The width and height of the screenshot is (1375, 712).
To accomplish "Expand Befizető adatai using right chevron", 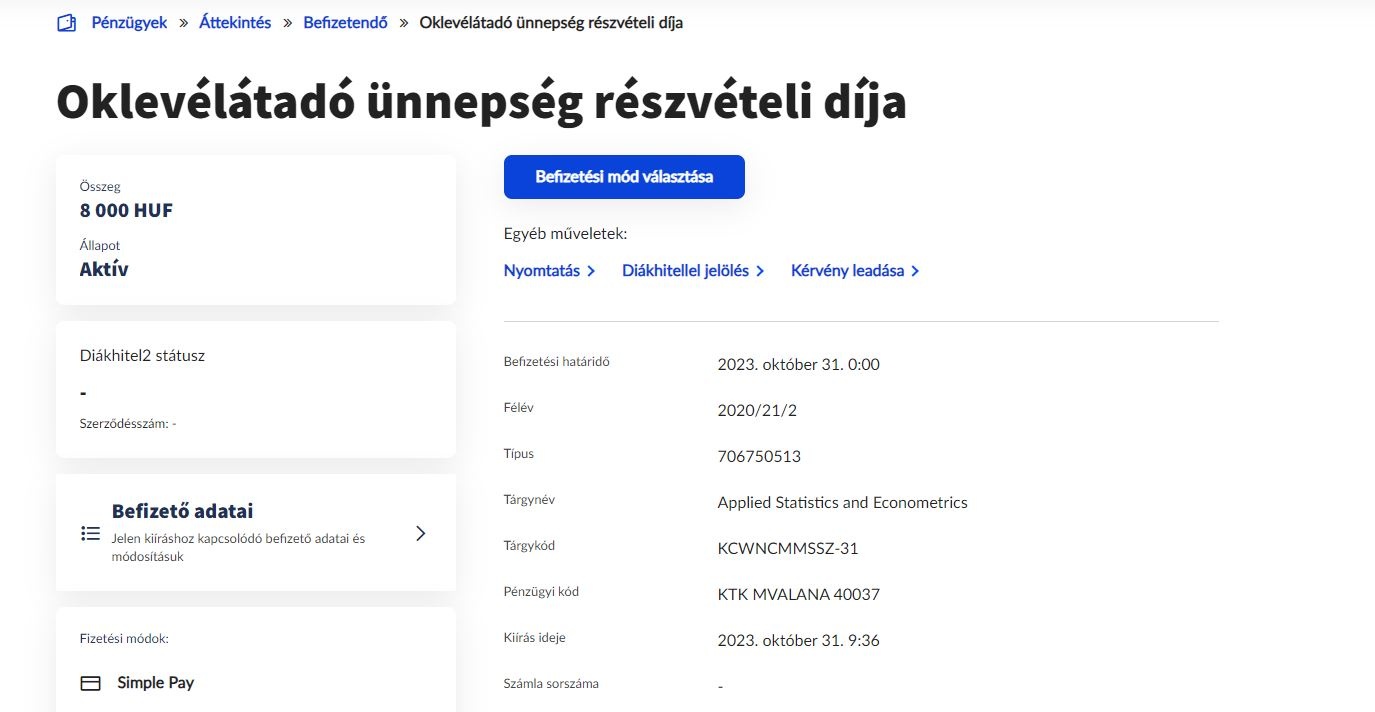I will tap(420, 533).
